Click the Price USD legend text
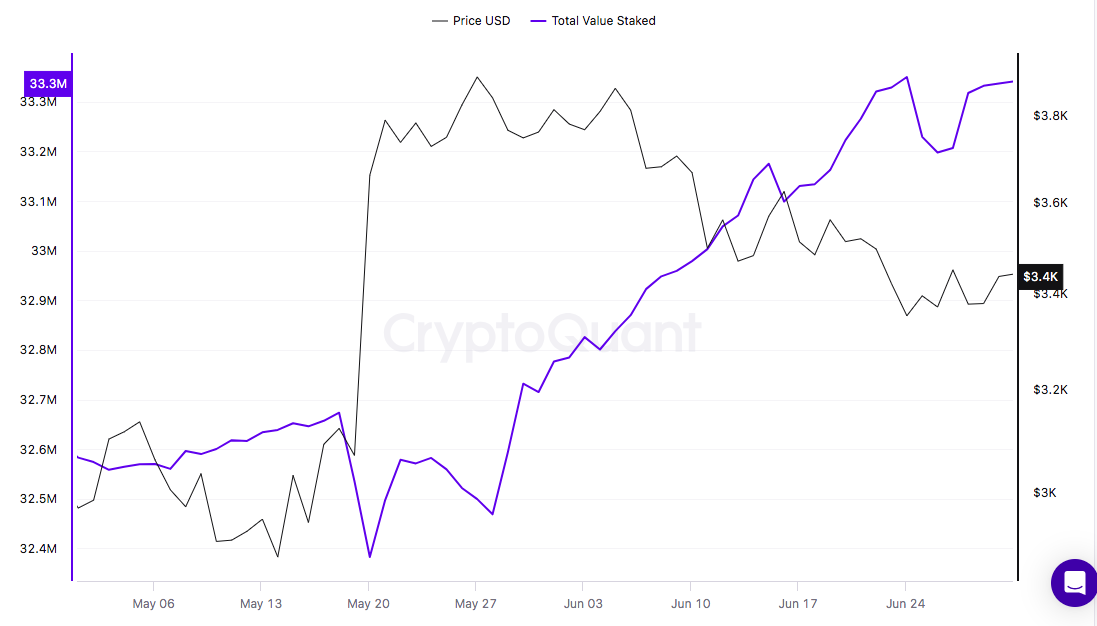This screenshot has width=1097, height=626. (x=483, y=20)
